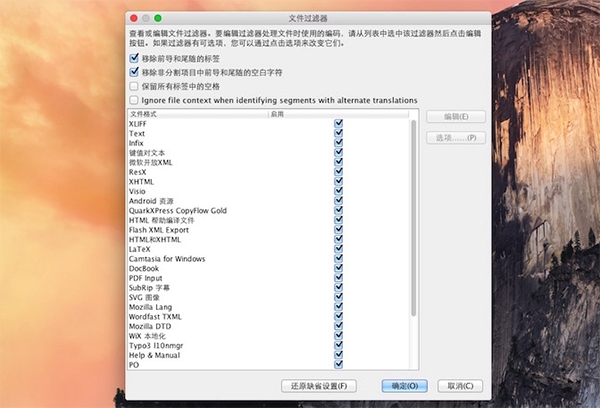
Task: Select the Infix filter row
Action: [269, 142]
